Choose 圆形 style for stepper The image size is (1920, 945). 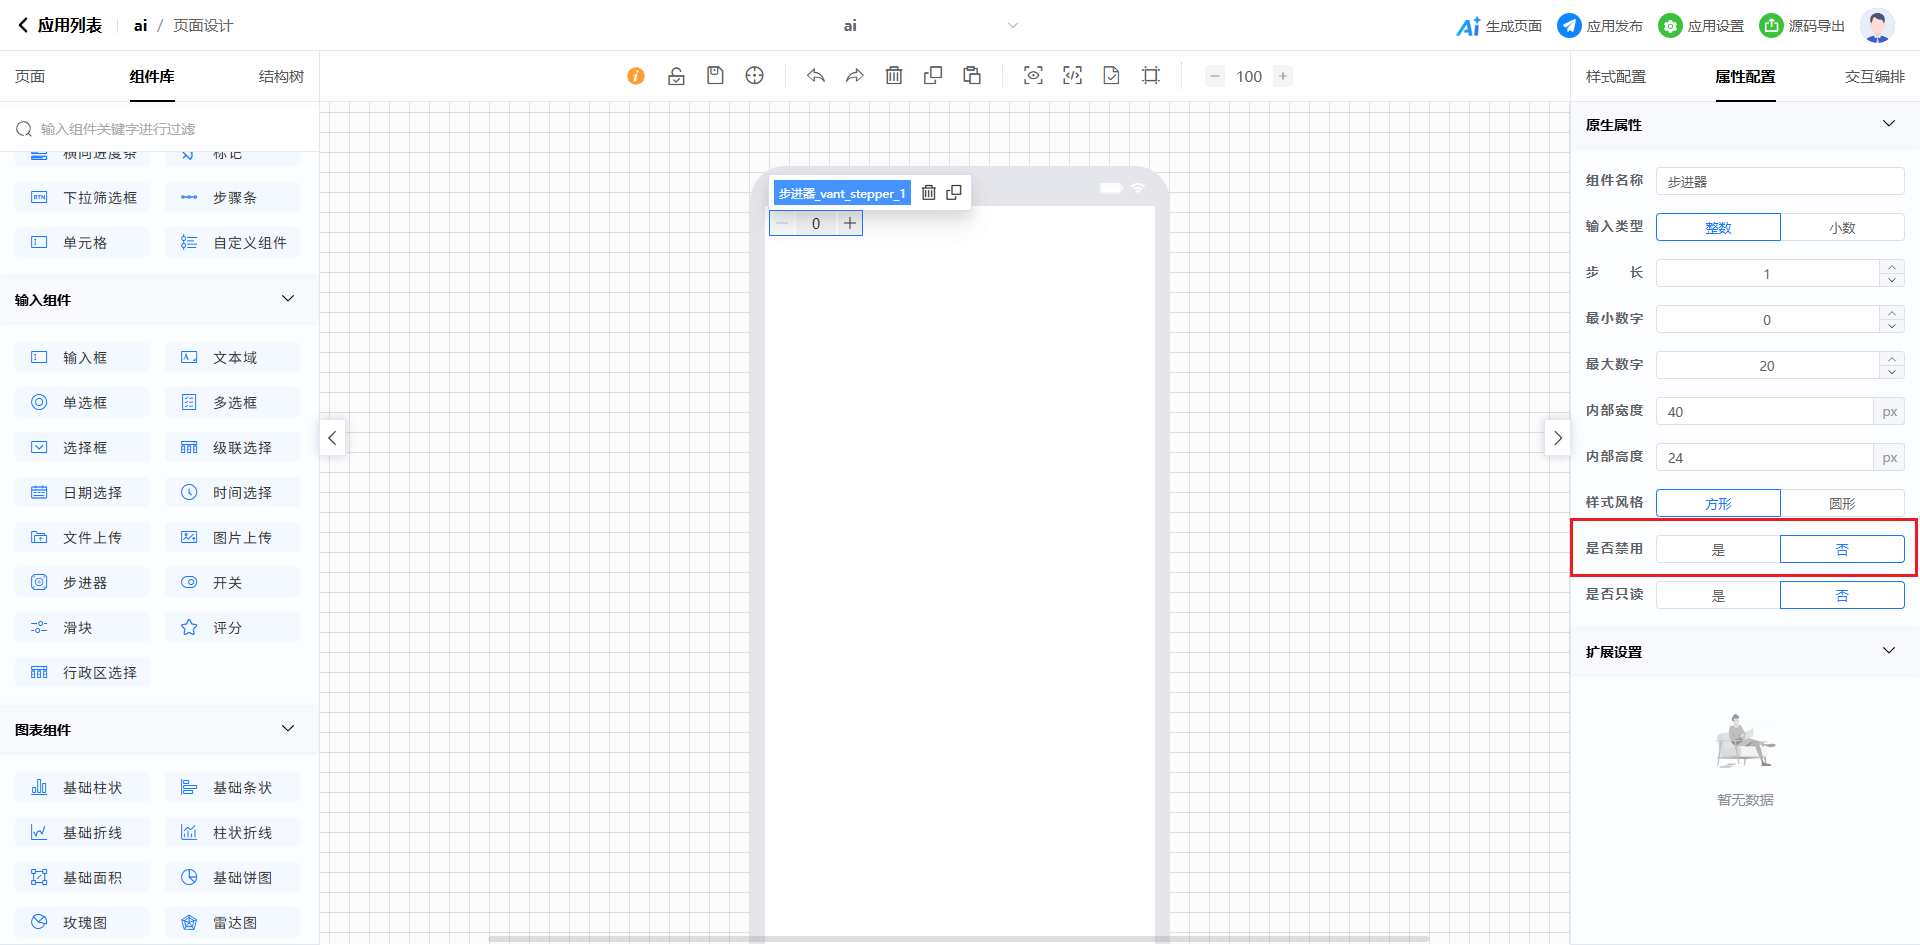(x=1842, y=504)
